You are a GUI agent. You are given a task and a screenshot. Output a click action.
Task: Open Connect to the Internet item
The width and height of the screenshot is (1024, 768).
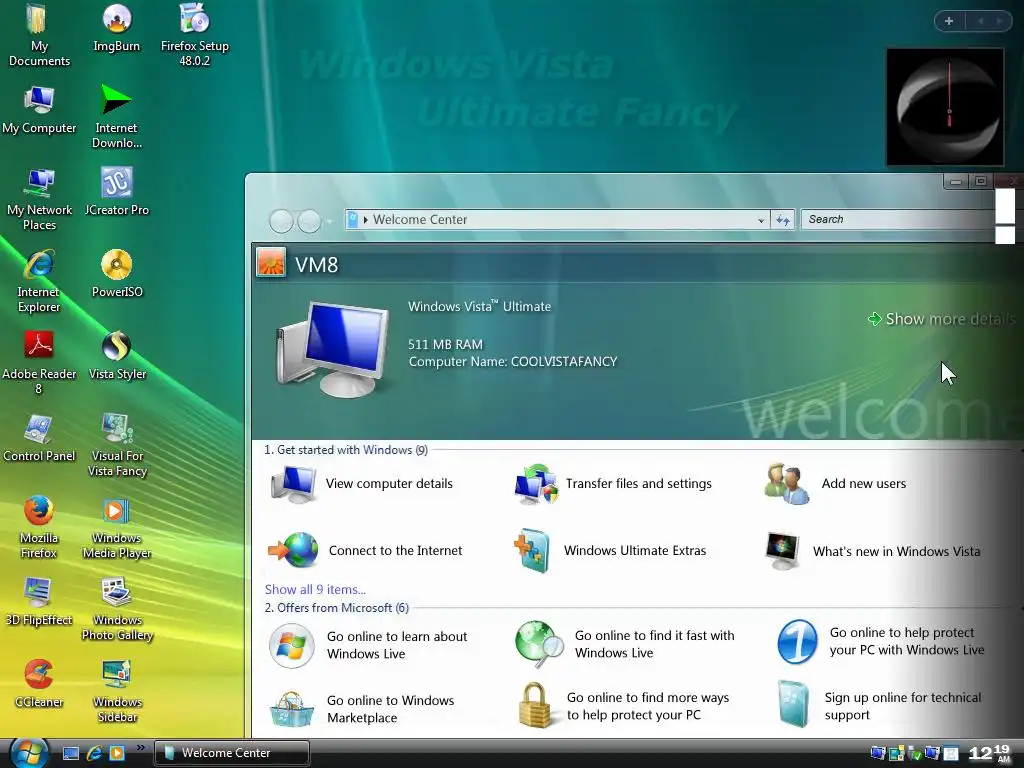coord(365,551)
